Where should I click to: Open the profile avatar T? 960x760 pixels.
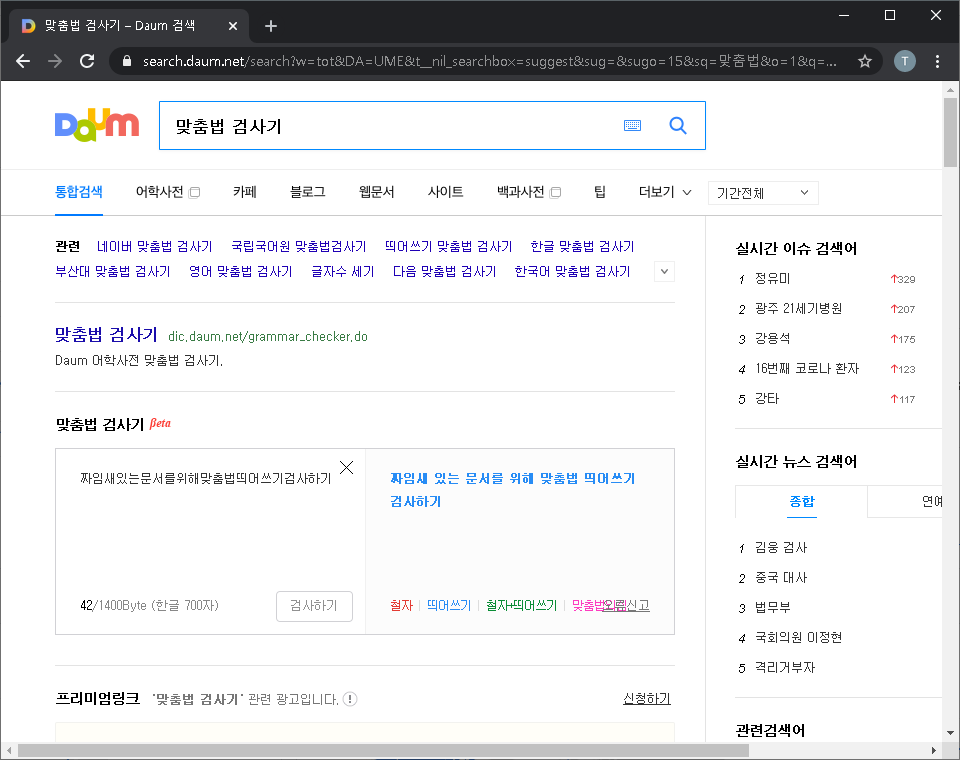904,61
